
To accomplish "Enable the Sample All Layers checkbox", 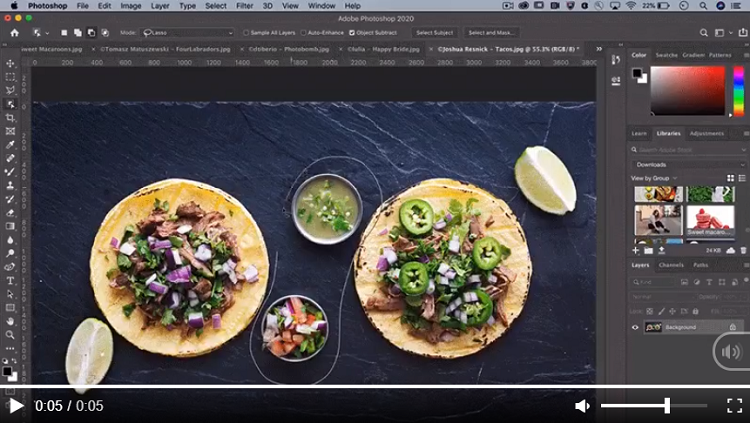I will (246, 33).
